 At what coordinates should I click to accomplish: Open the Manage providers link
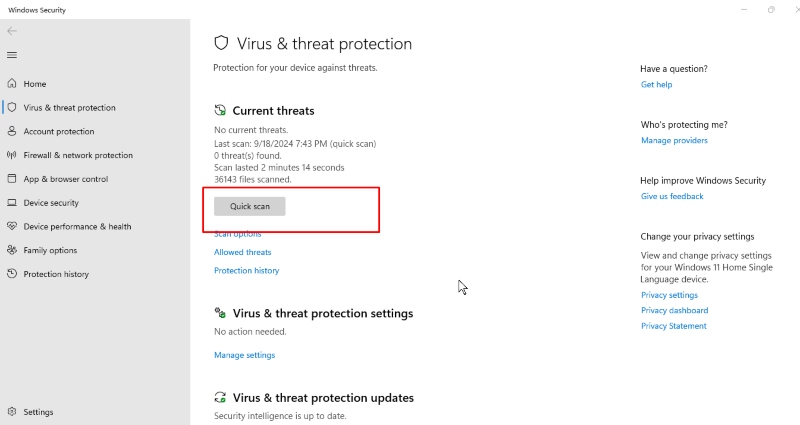pos(674,141)
